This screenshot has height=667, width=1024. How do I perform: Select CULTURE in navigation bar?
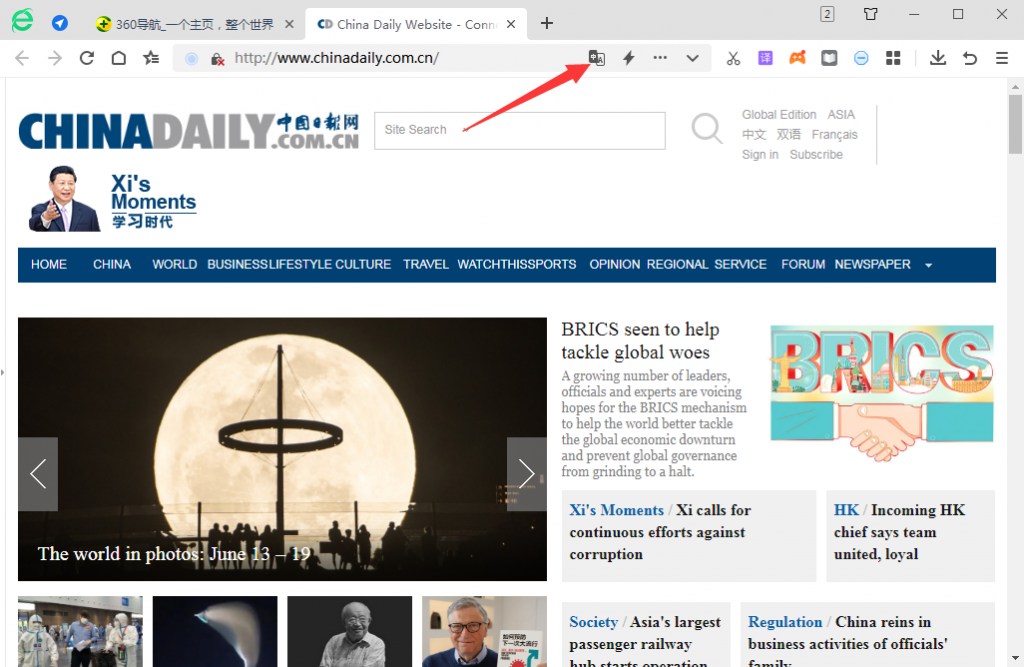363,265
